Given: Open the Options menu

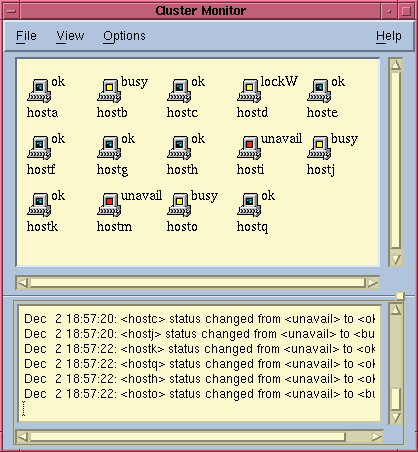Looking at the screenshot, I should point(124,36).
